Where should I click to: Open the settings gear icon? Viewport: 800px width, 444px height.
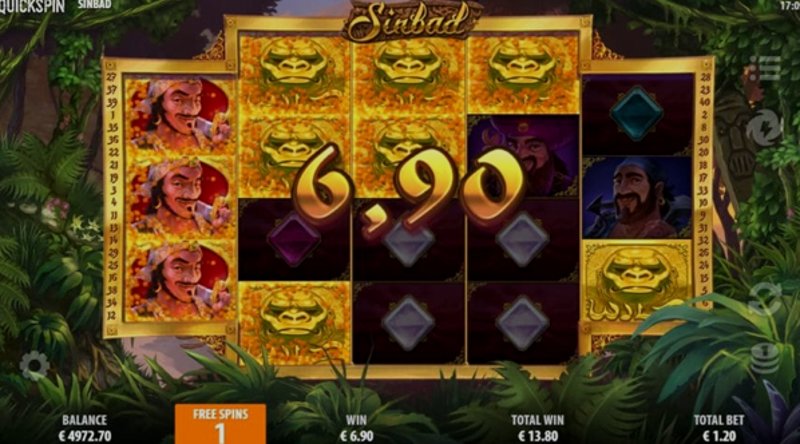point(34,365)
